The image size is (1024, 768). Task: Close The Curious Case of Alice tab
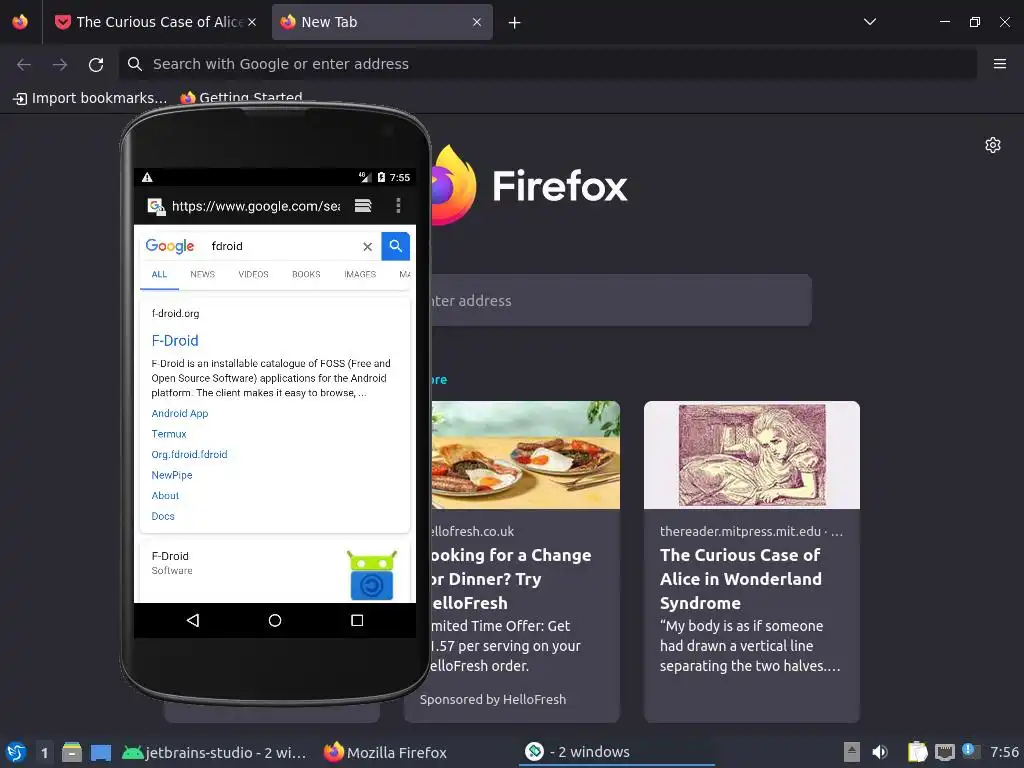[252, 22]
